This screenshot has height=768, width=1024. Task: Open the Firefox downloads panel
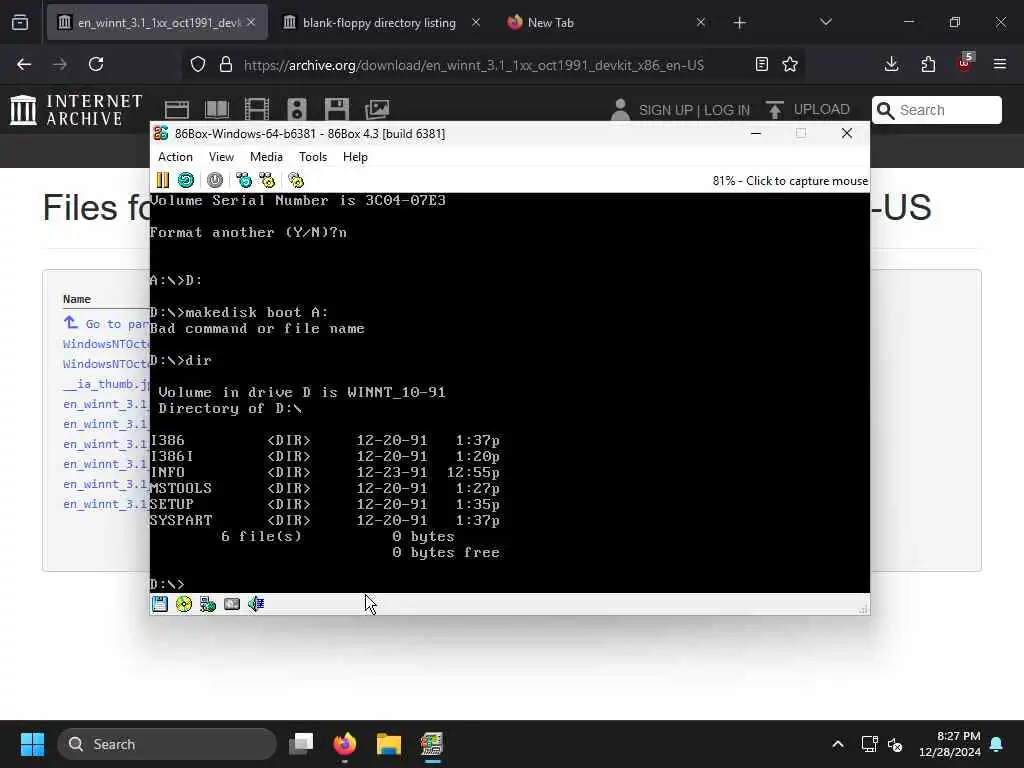[891, 64]
